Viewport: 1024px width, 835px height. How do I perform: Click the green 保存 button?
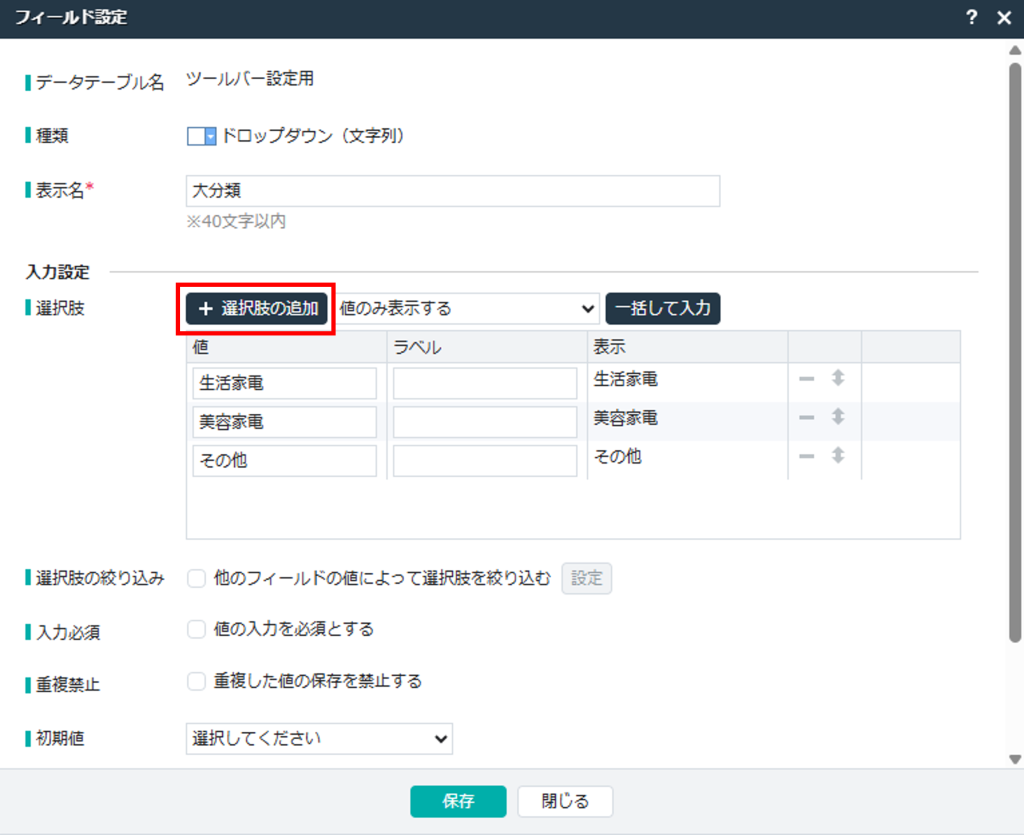click(x=458, y=801)
